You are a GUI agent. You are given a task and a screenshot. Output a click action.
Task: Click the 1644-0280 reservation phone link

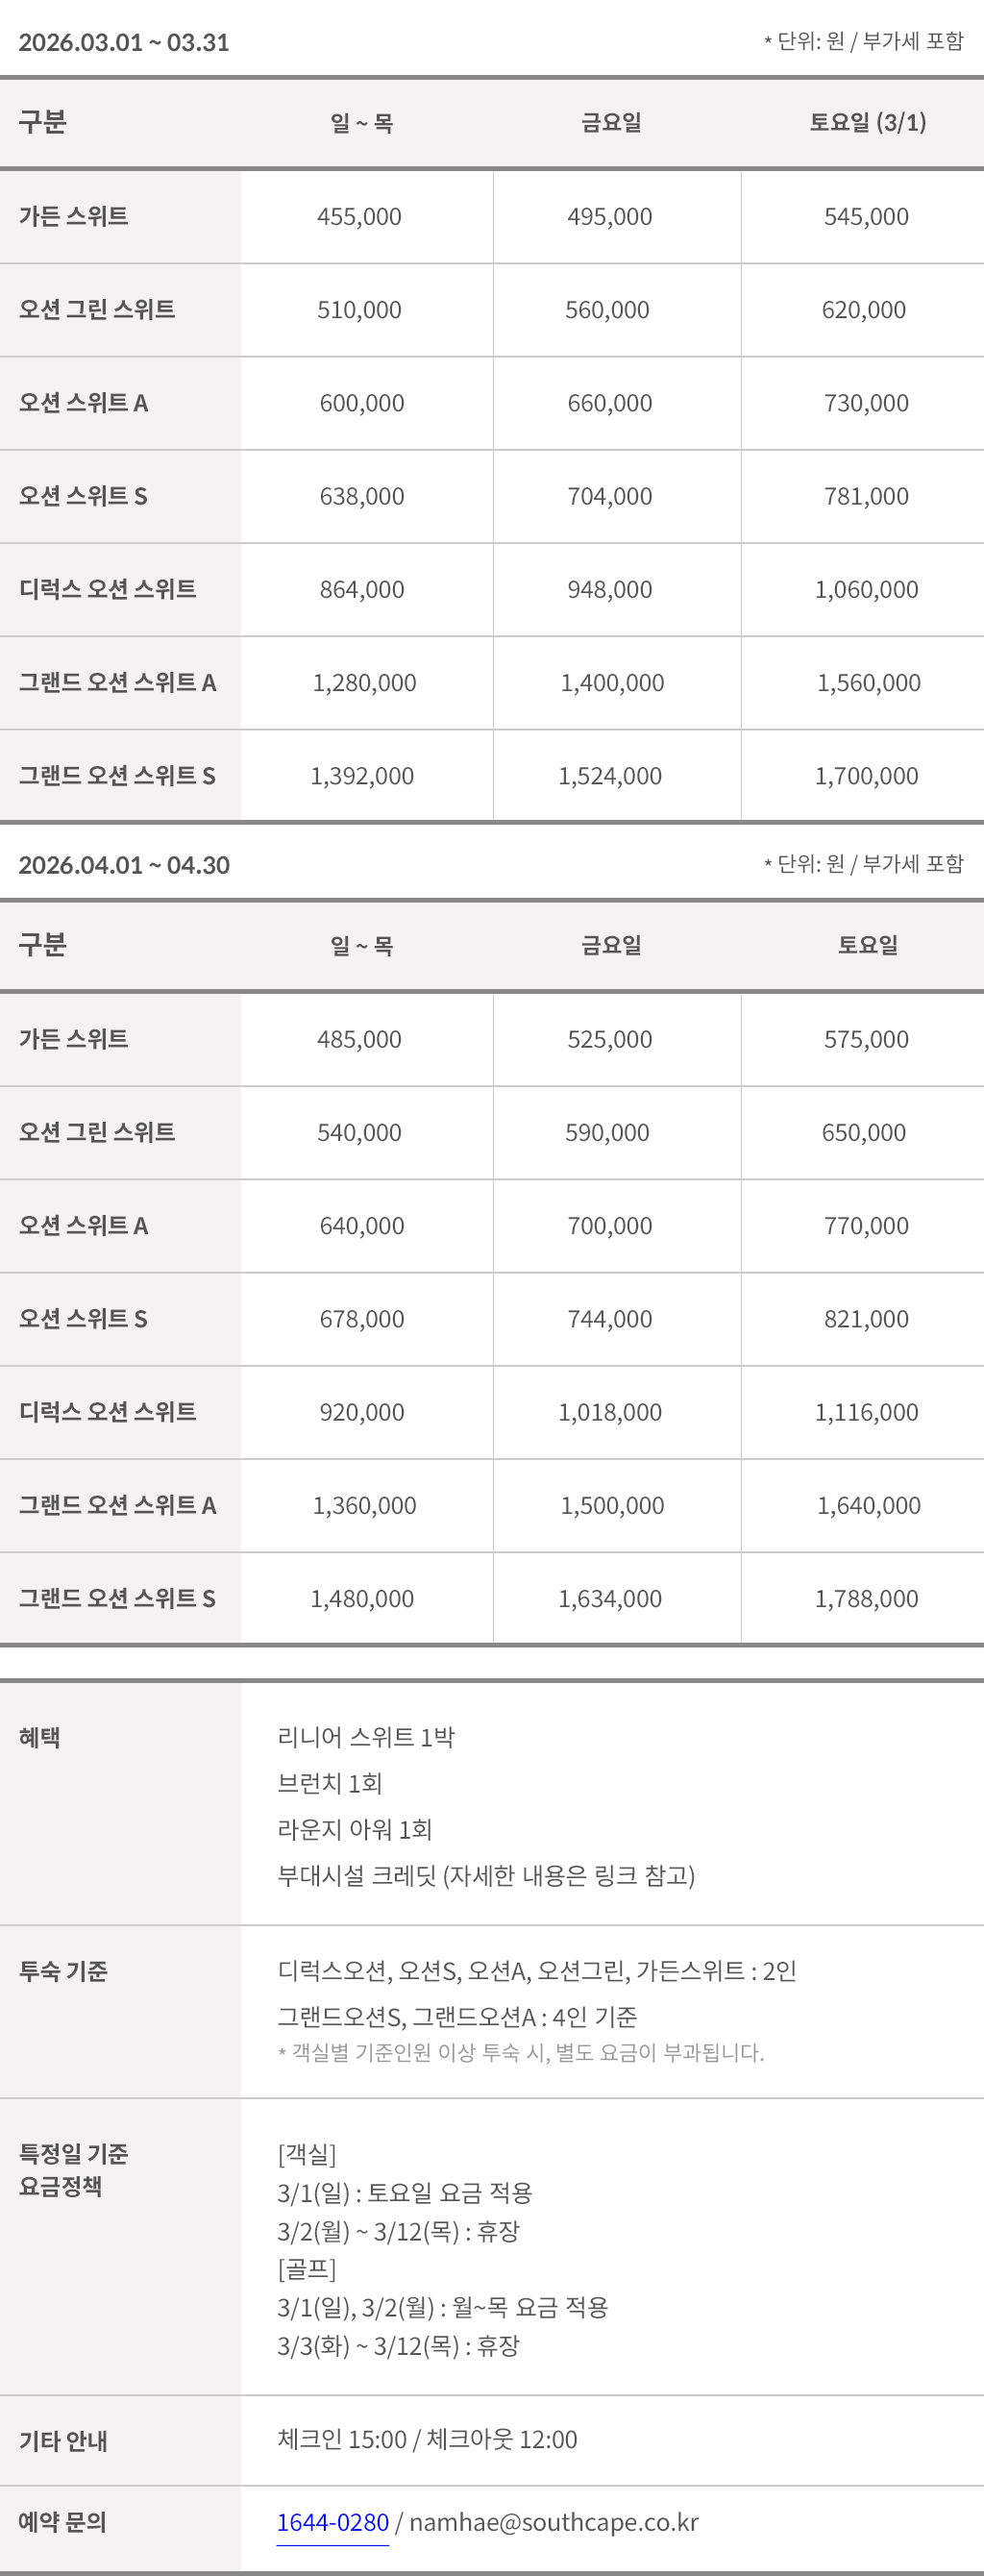coord(332,2522)
